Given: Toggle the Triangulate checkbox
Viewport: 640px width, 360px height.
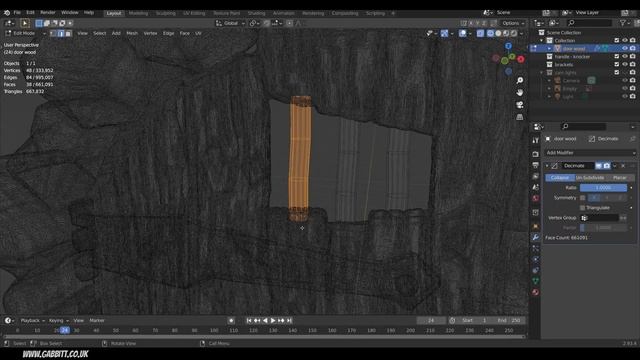Looking at the screenshot, I should (582, 208).
